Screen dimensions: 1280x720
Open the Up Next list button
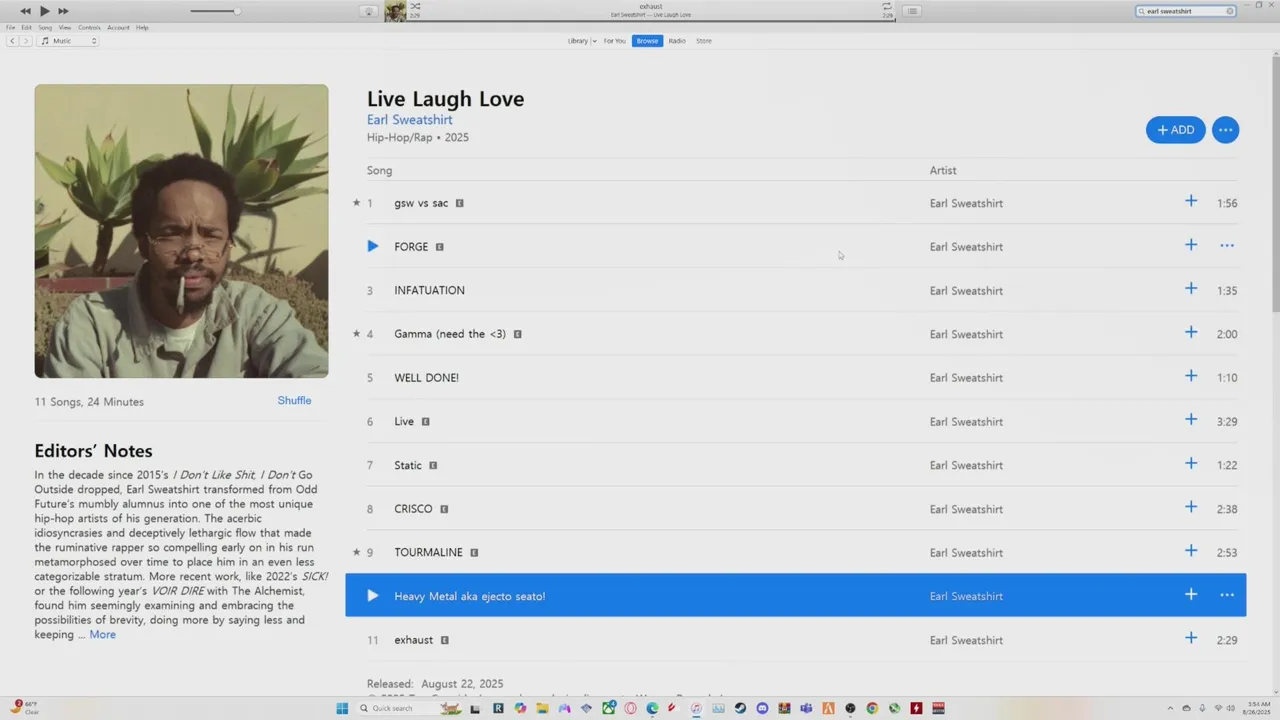point(912,11)
